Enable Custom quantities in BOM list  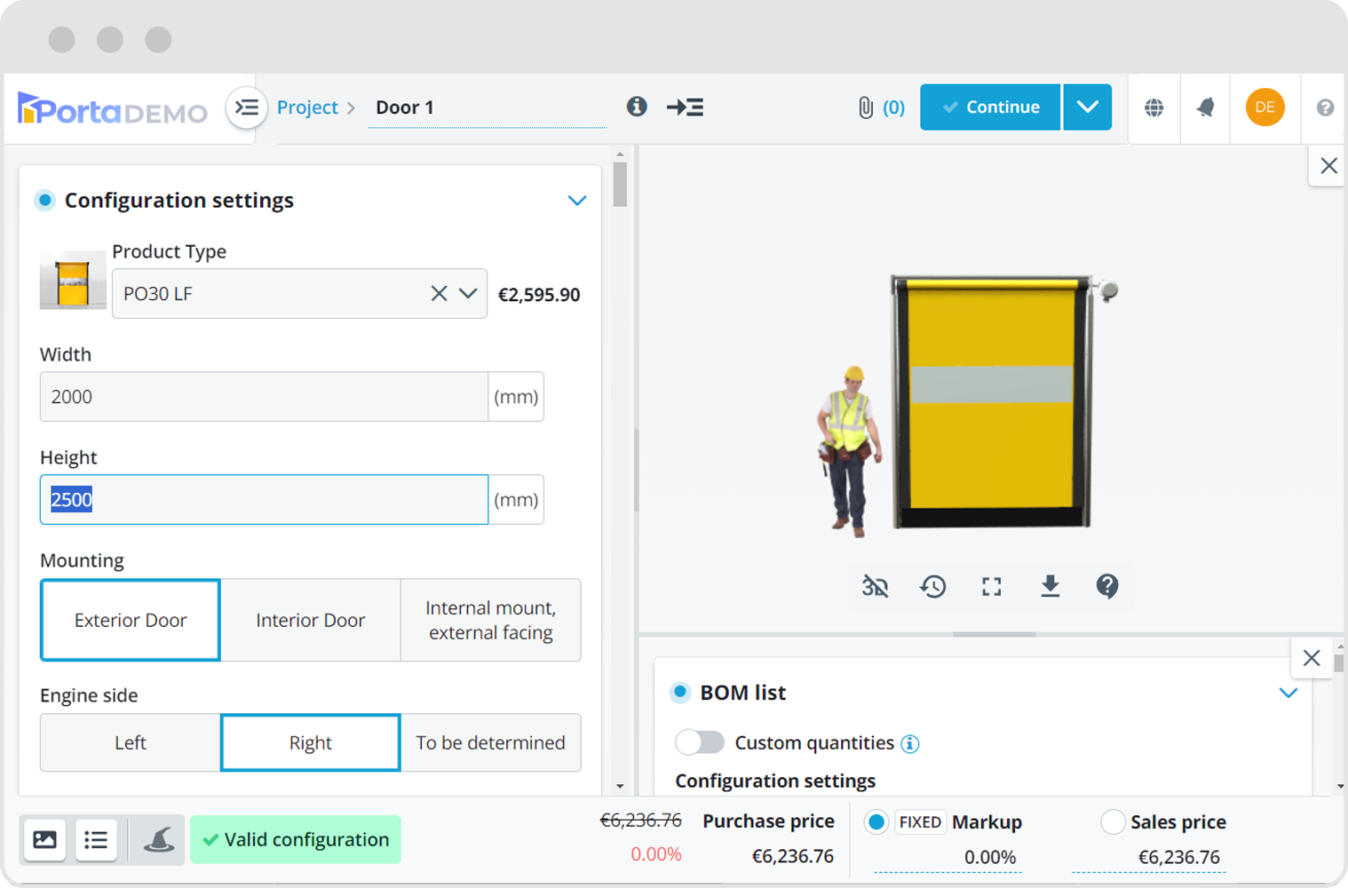[700, 743]
